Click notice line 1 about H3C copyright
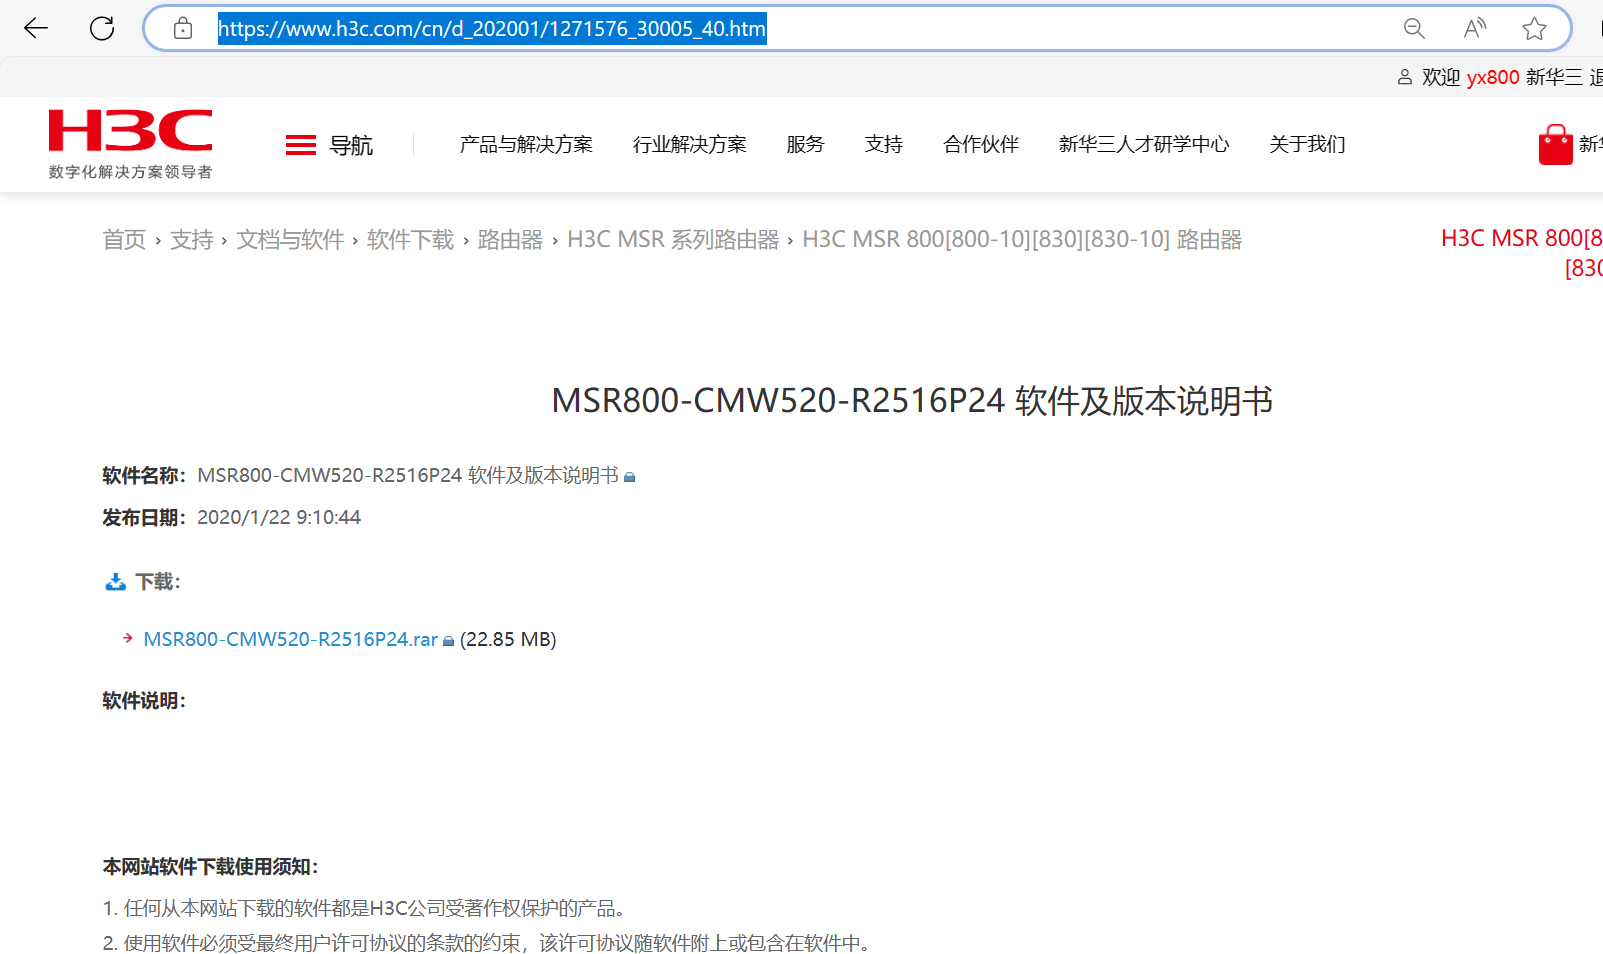 pyautogui.click(x=367, y=908)
